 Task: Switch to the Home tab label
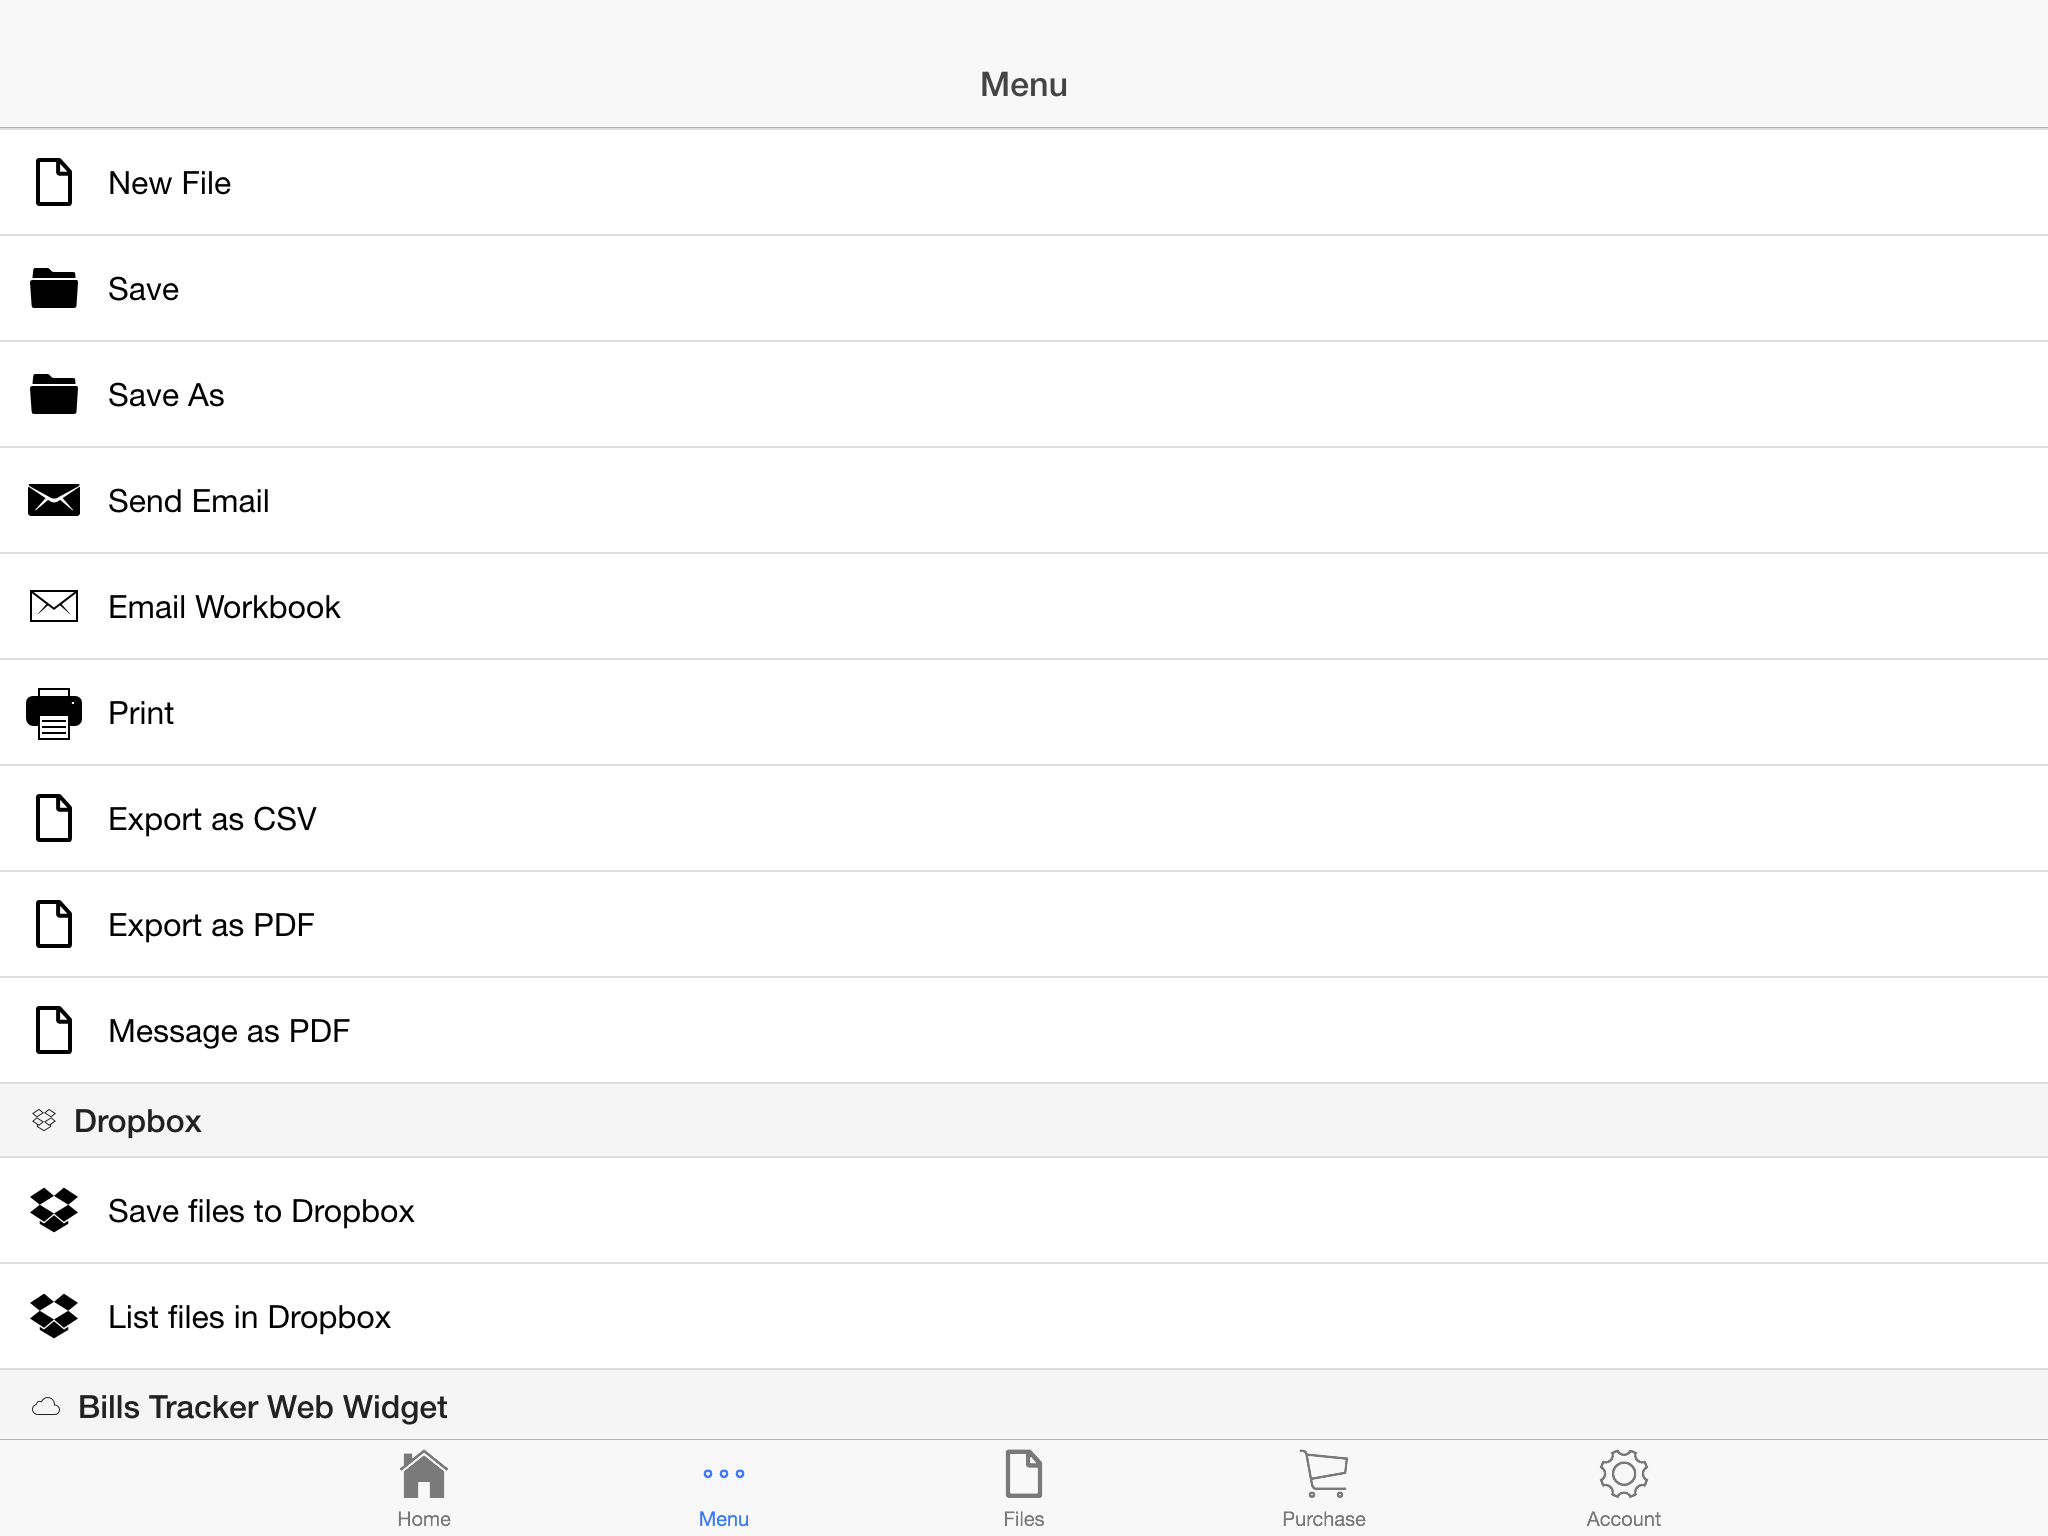pyautogui.click(x=424, y=1519)
